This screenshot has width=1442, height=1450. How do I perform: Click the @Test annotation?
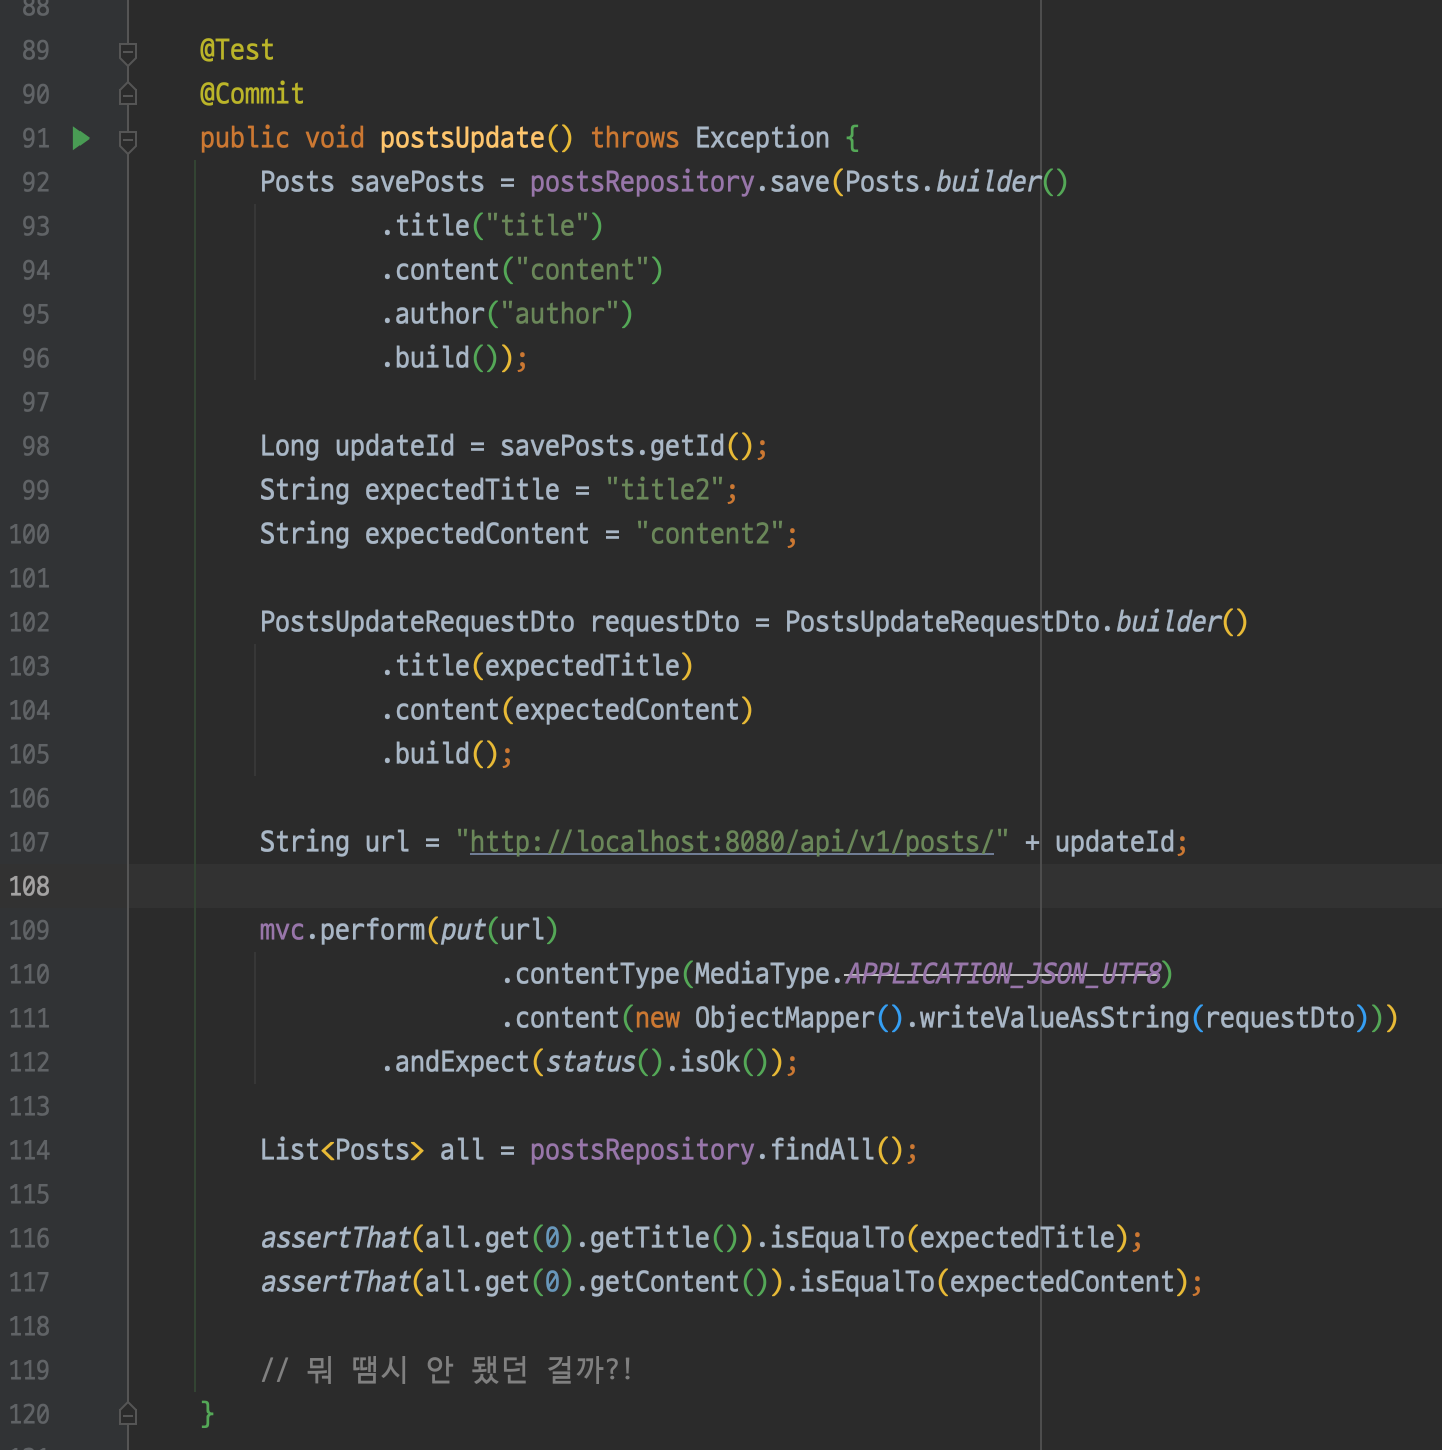237,50
